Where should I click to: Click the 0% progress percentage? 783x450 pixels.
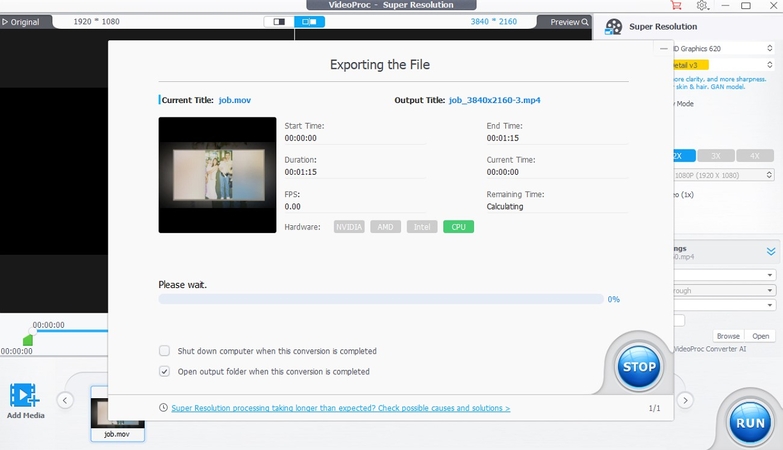(x=614, y=299)
